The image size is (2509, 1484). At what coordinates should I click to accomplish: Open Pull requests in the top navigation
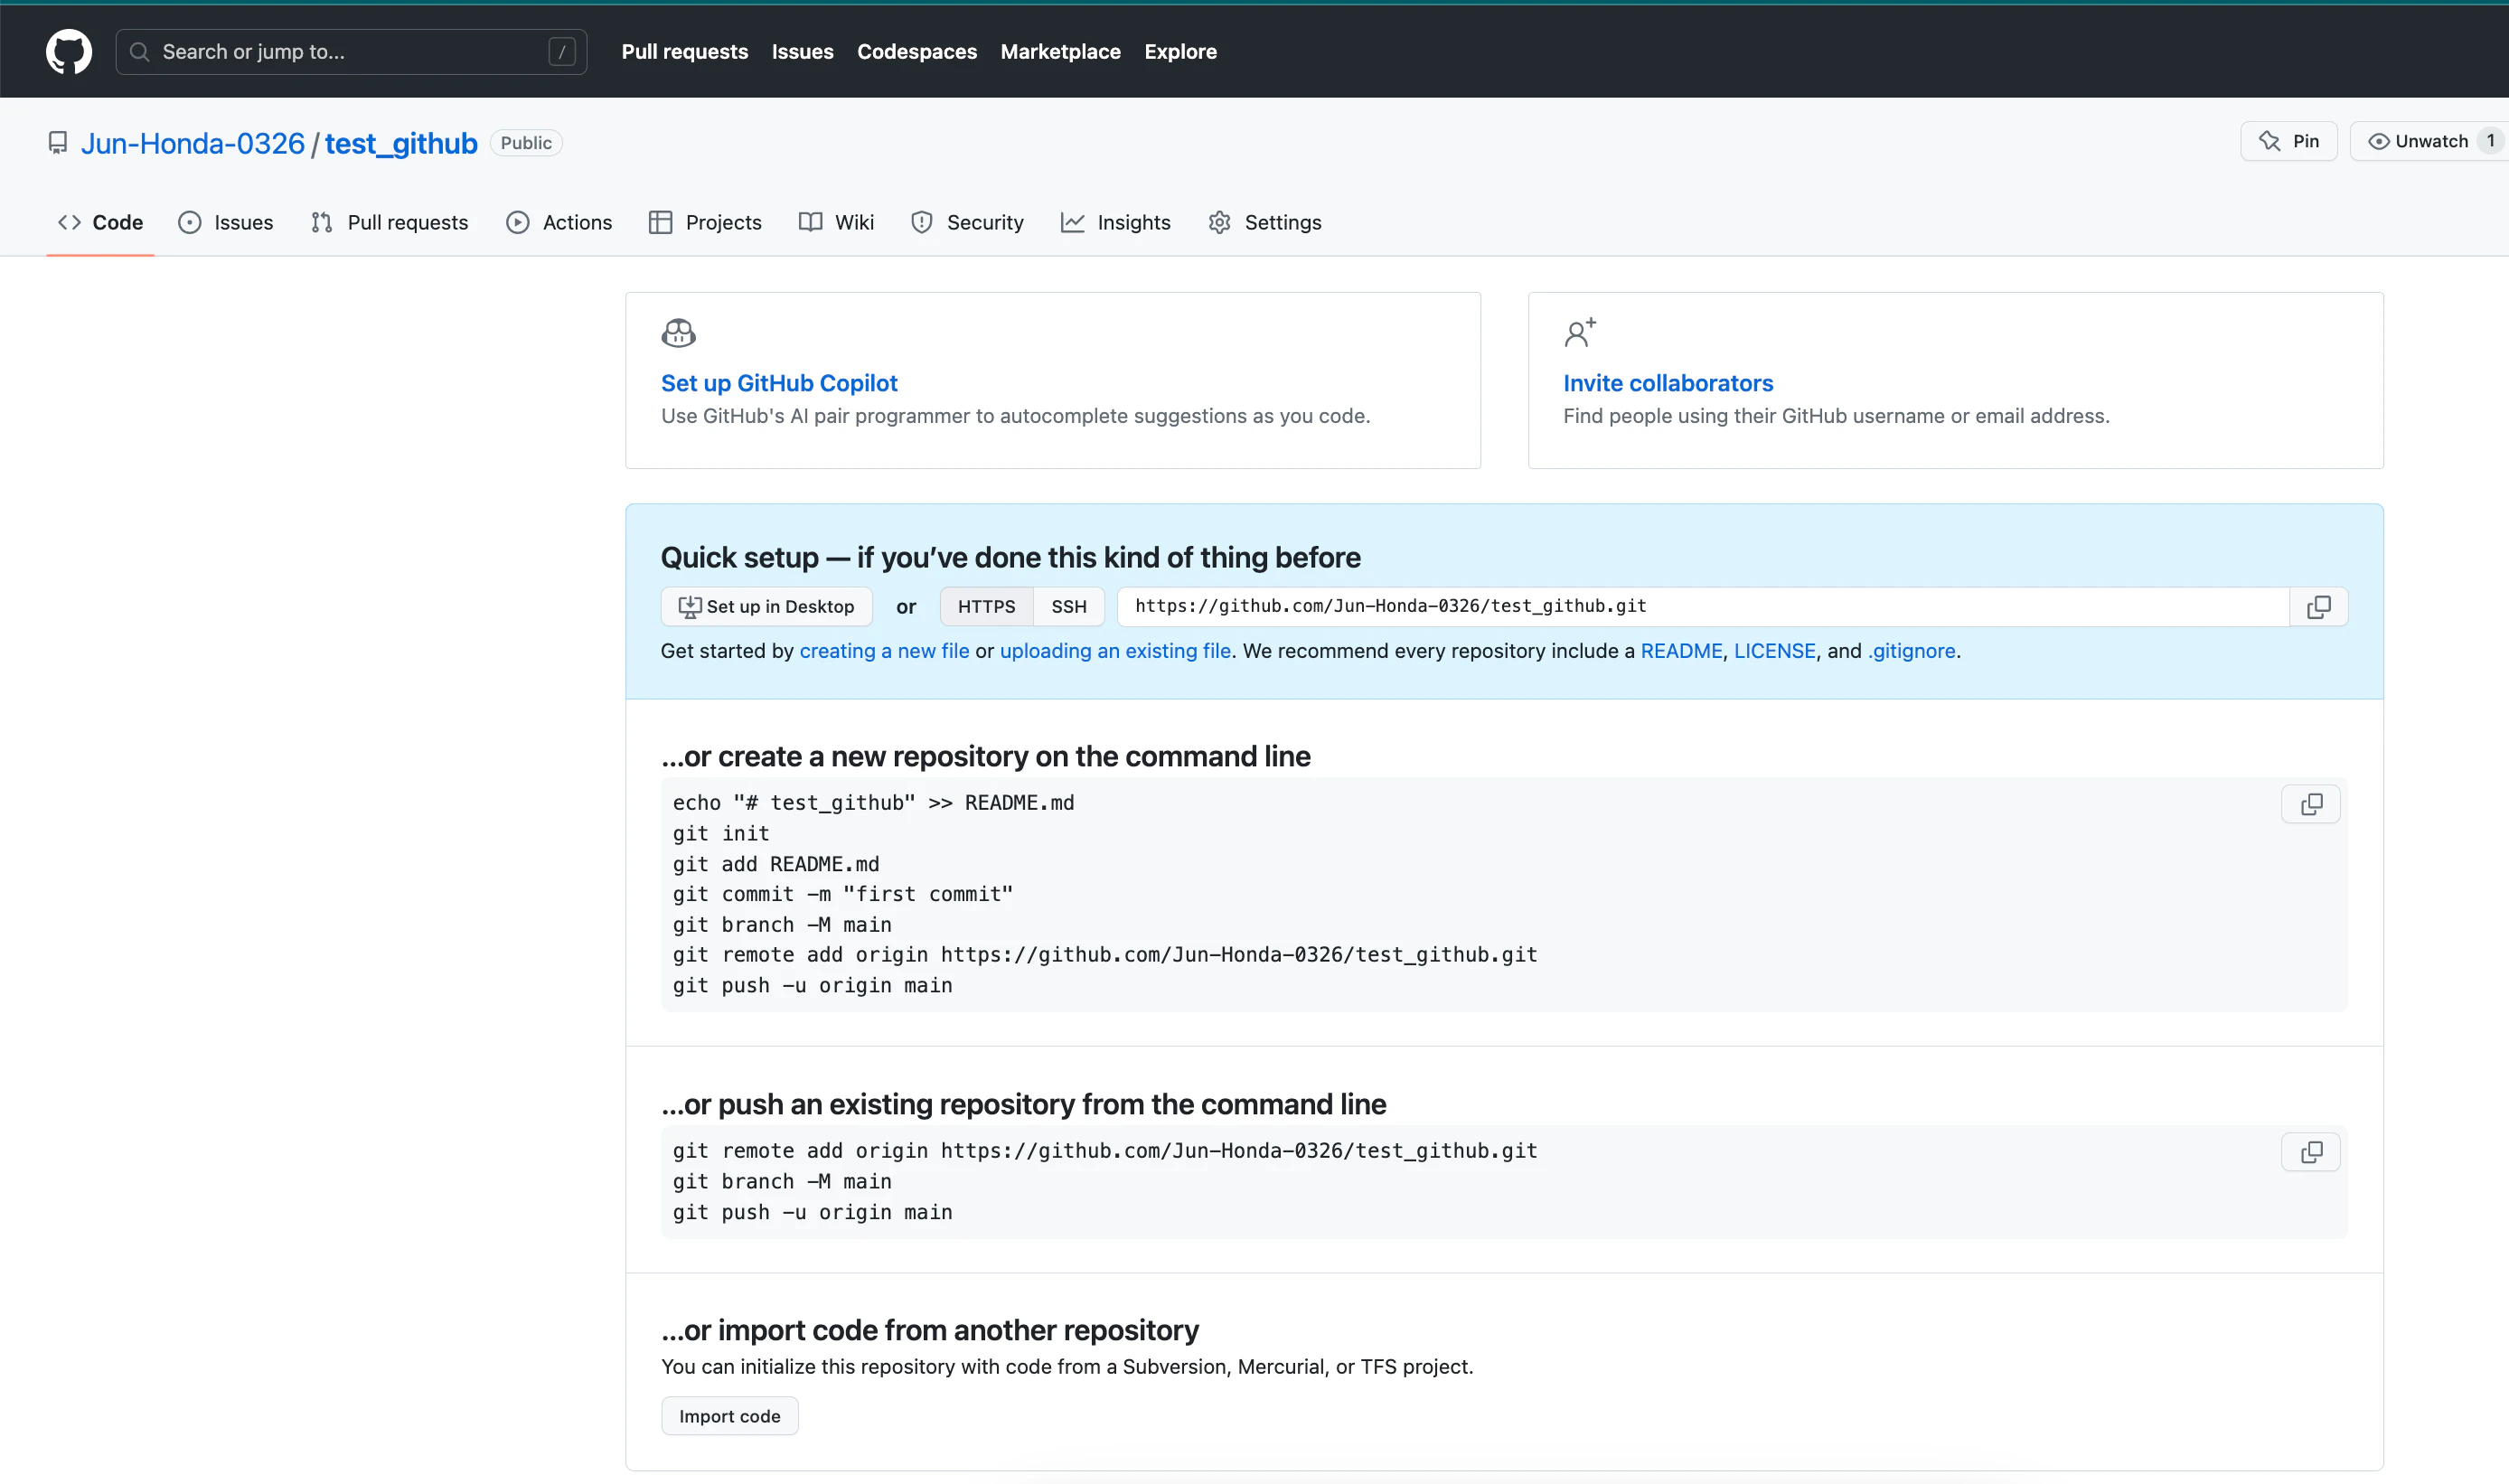click(x=684, y=52)
